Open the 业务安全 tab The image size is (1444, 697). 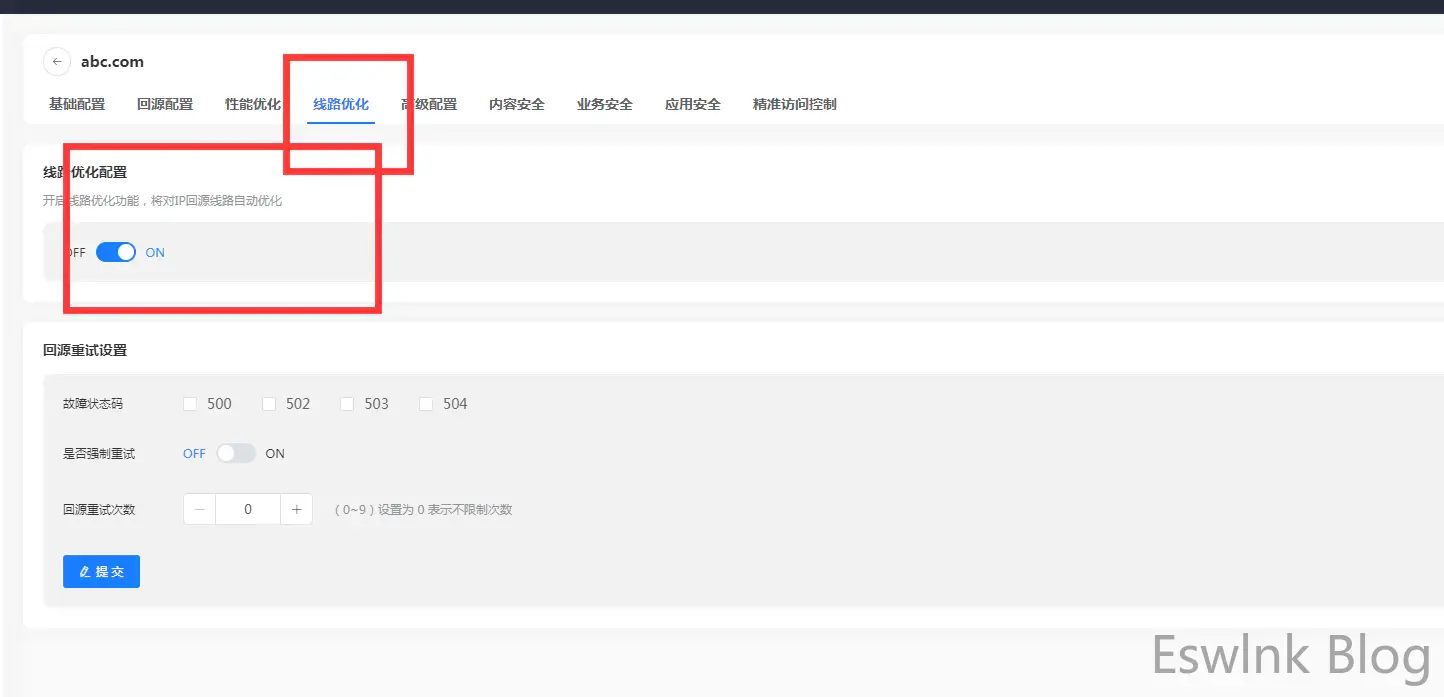[605, 104]
